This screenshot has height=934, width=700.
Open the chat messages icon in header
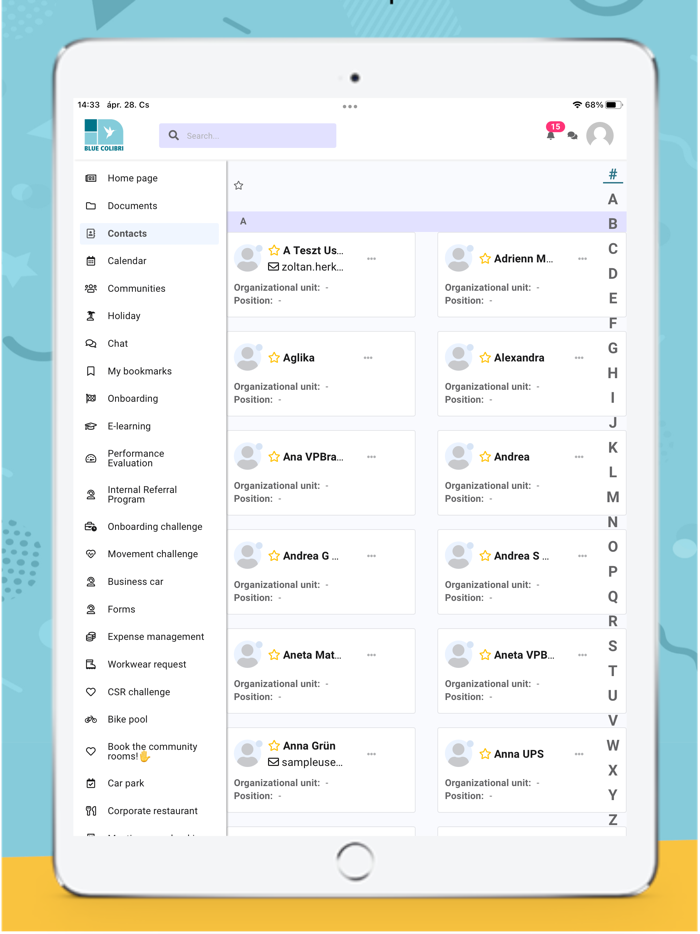[572, 136]
